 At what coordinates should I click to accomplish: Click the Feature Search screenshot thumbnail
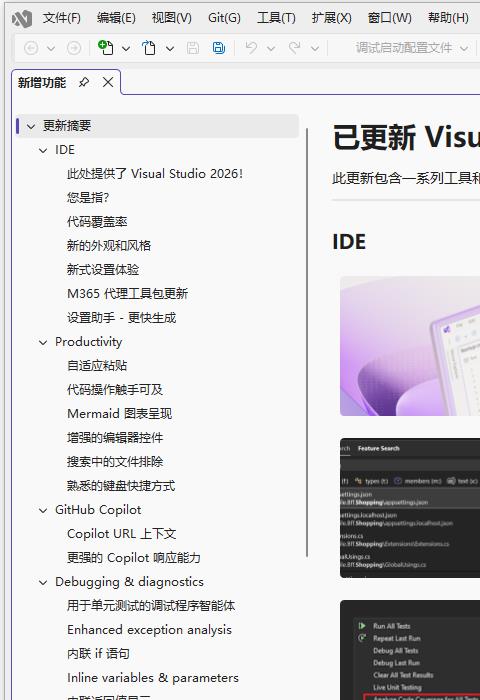410,508
